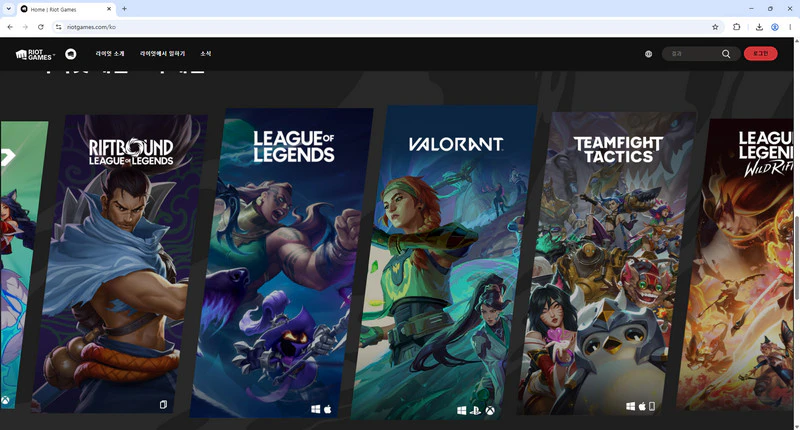The image size is (800, 430).
Task: Open the League of Legends Wild Rift card
Action: [x=735, y=264]
